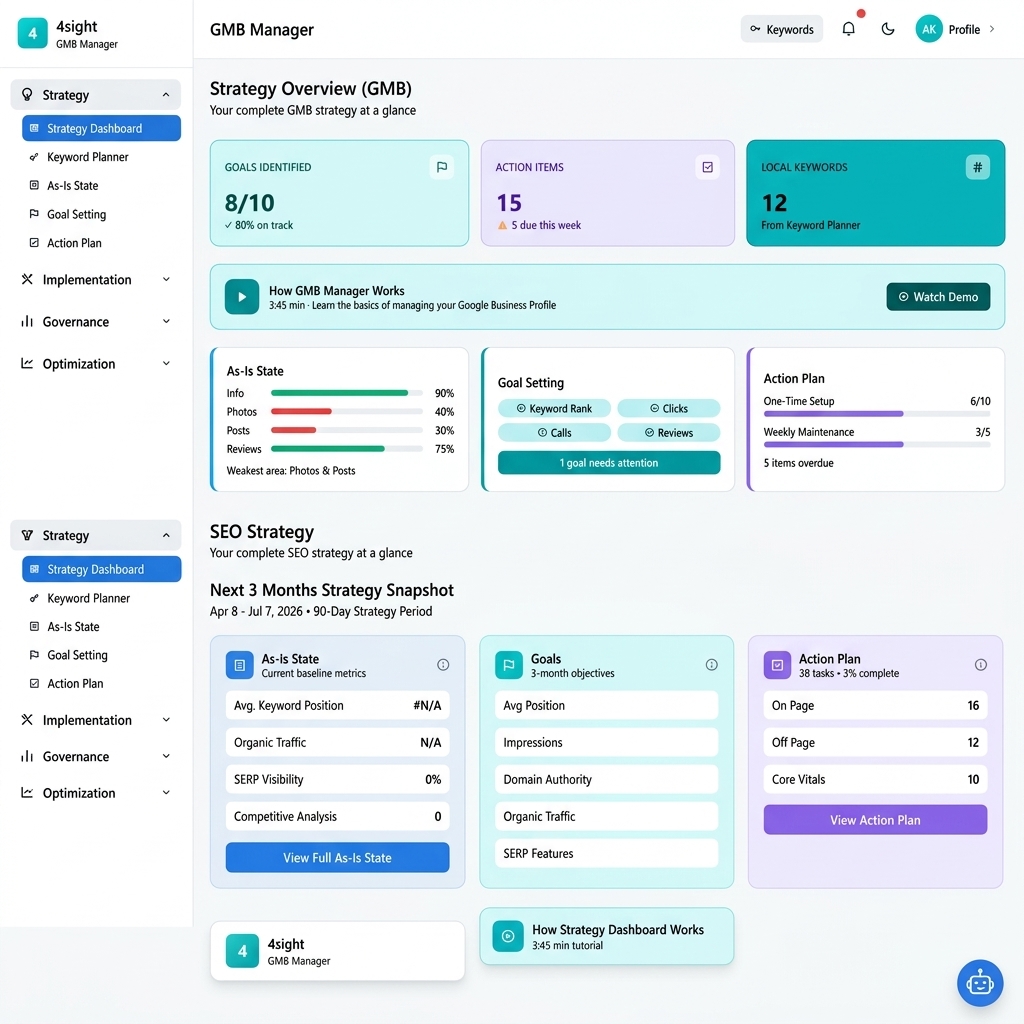Click the SERP Visibility 0% row
Screen dimensions: 1024x1024
(337, 779)
